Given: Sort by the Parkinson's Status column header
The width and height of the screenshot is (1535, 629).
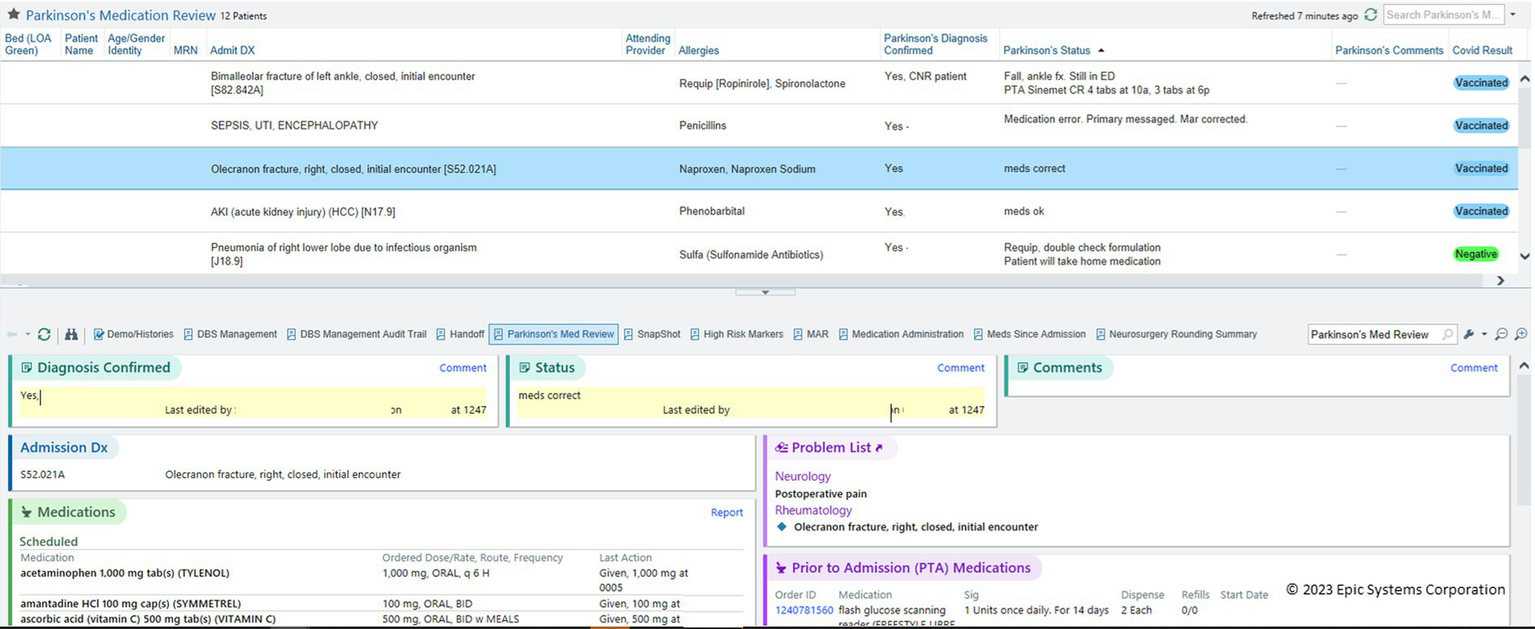Looking at the screenshot, I should 1048,50.
